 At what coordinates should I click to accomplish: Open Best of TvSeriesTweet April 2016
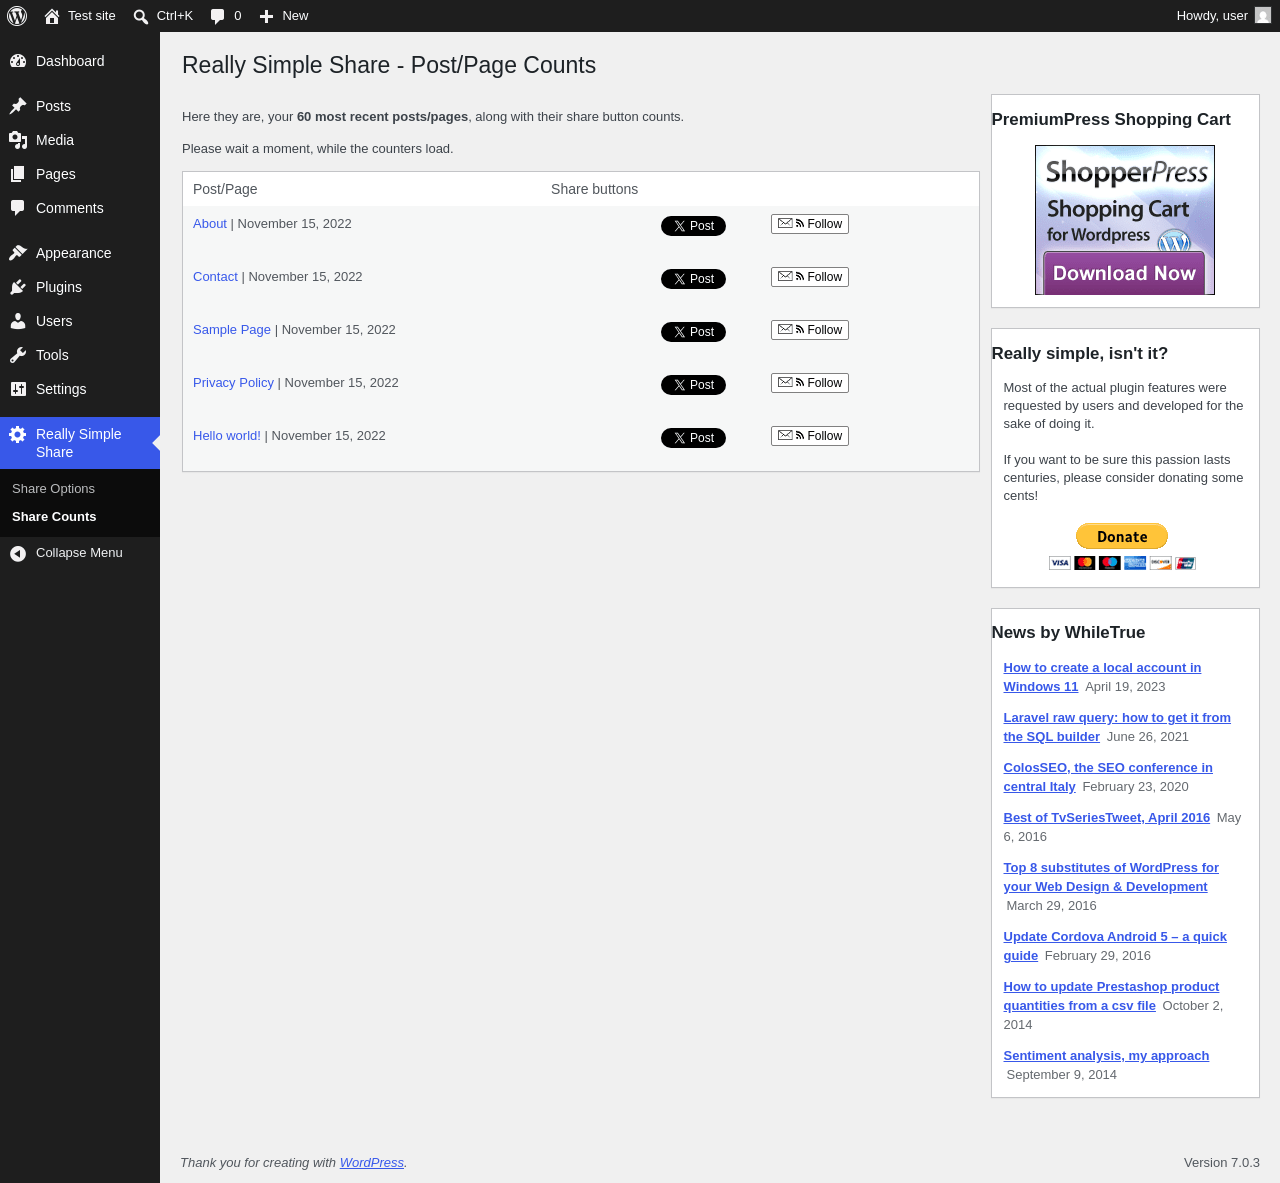[x=1107, y=818]
